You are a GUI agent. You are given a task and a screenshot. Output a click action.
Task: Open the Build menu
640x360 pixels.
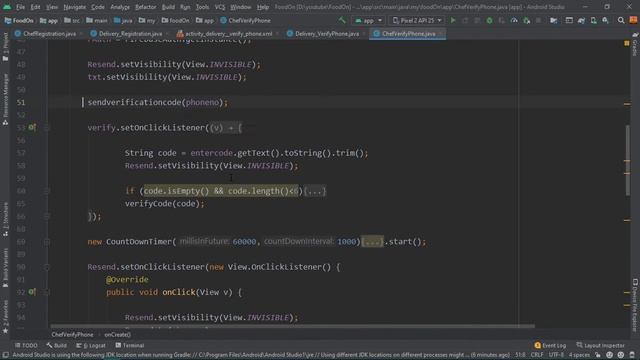click(x=168, y=7)
